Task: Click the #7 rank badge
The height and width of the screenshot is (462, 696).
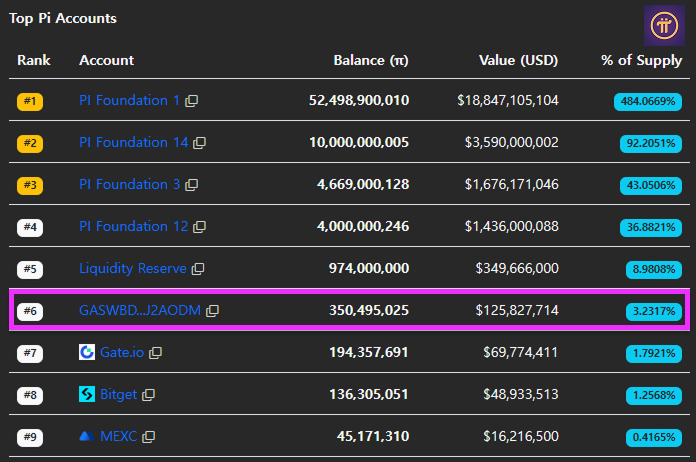Action: tap(30, 354)
